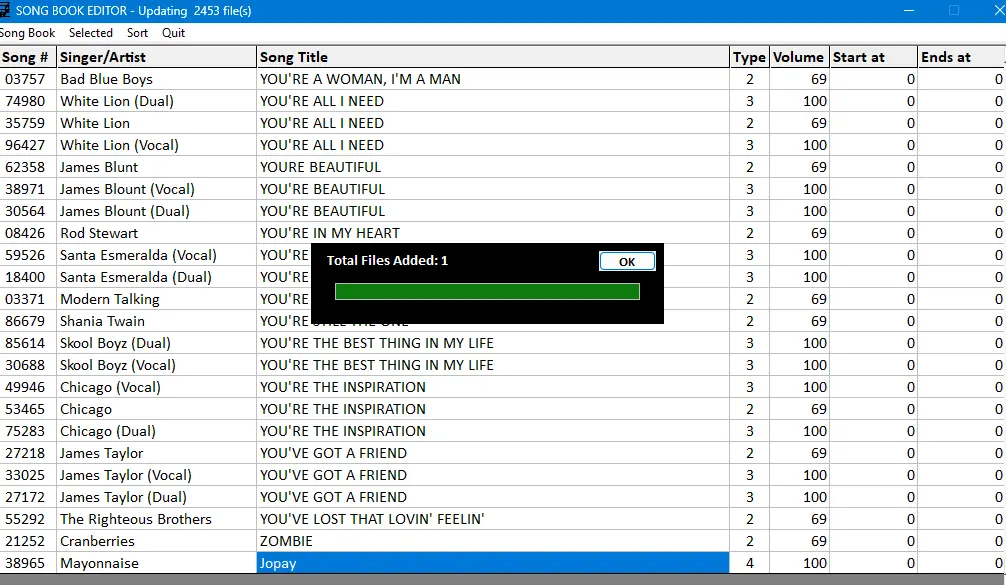Click Chicago (Vocal) artist cell
Screen dimensions: 1006x585
[157, 387]
